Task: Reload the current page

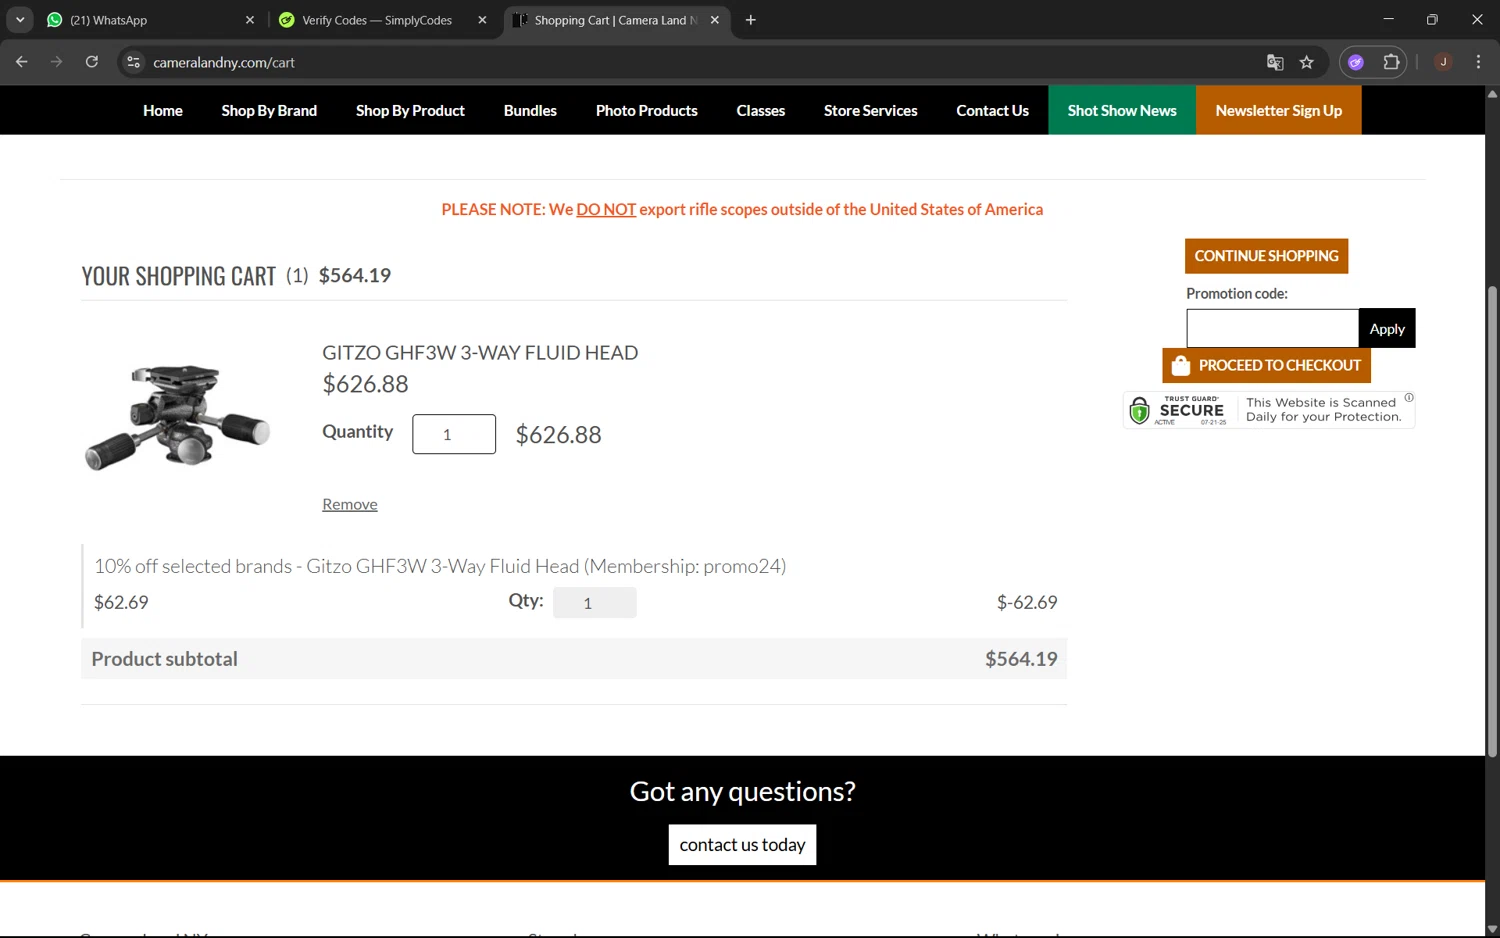Action: coord(92,62)
